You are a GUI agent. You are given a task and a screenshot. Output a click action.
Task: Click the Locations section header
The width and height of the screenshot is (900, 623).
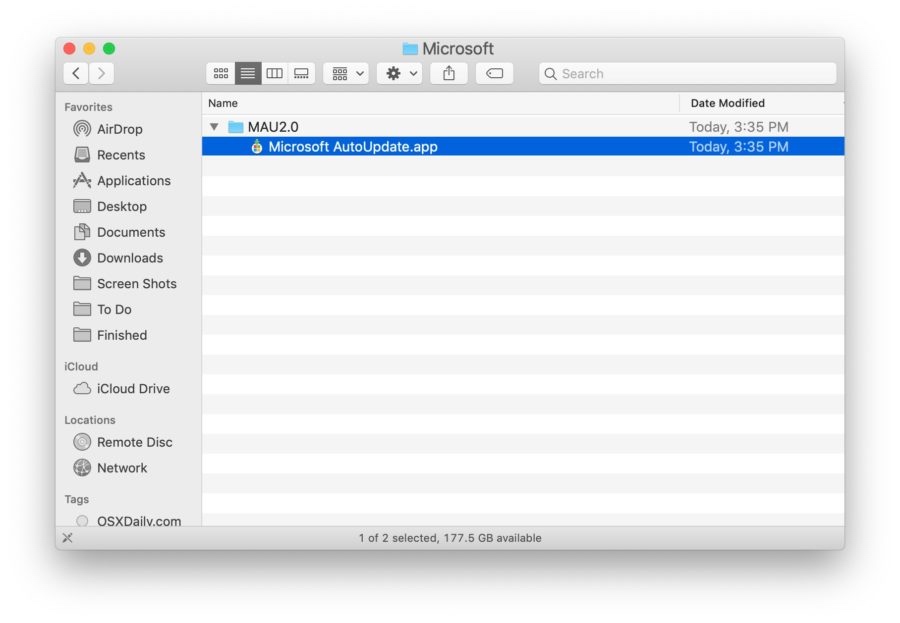point(90,420)
